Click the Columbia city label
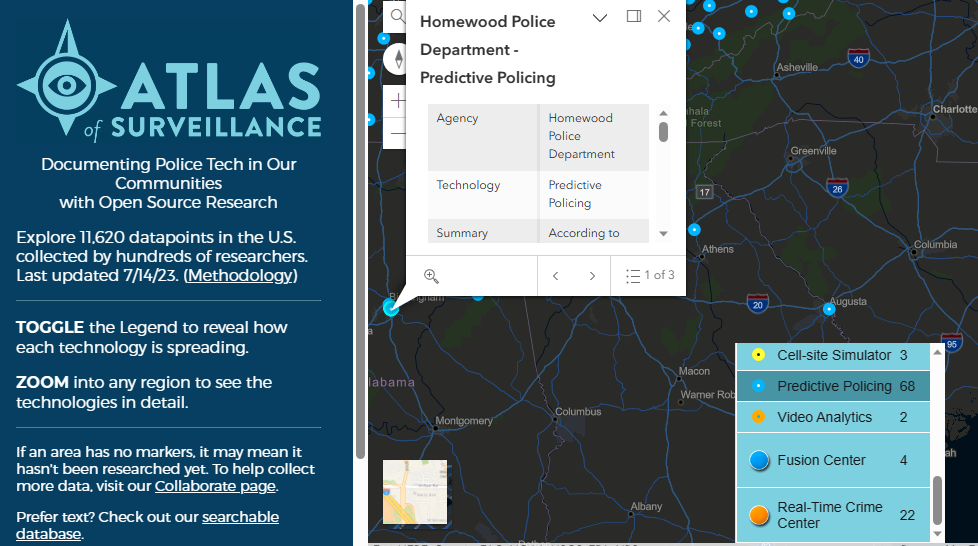This screenshot has height=546, width=978. (935, 245)
